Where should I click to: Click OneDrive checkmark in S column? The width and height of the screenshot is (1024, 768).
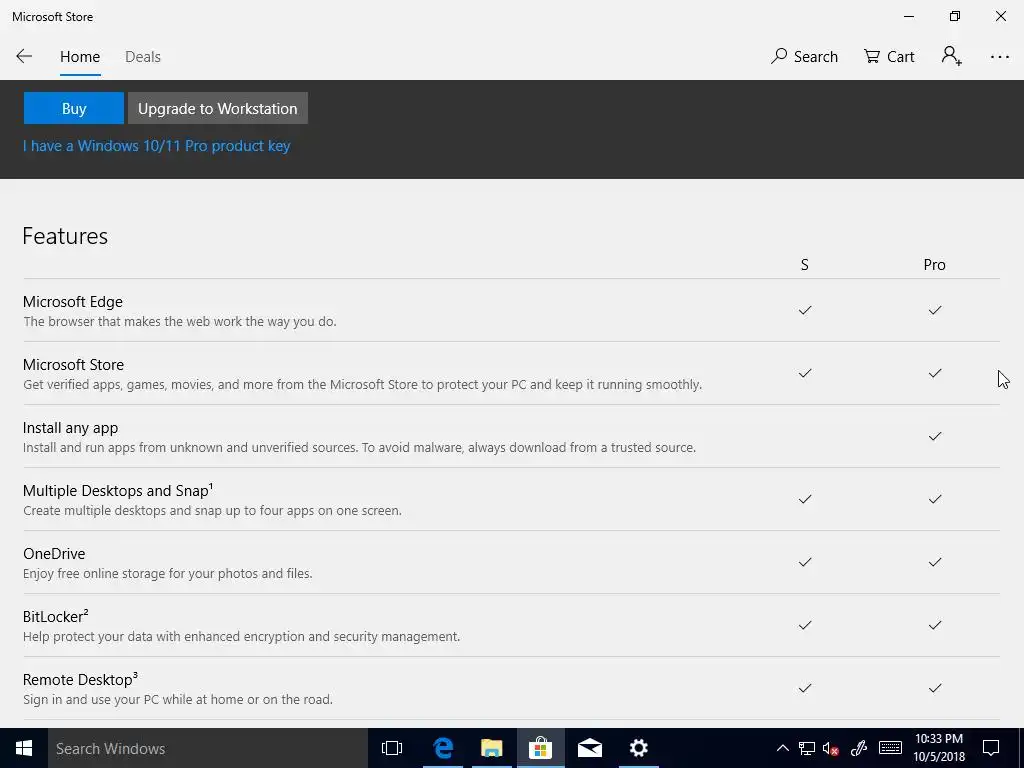tap(805, 562)
